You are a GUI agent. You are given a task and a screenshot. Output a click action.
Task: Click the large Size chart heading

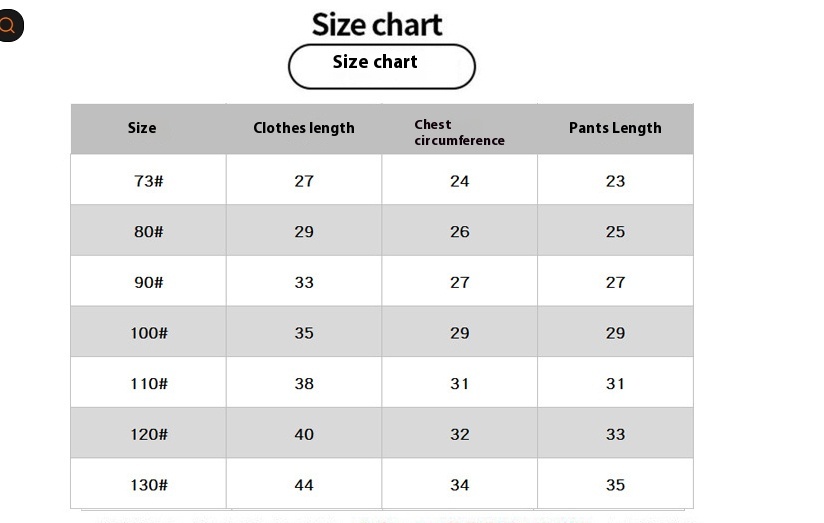pos(376,24)
